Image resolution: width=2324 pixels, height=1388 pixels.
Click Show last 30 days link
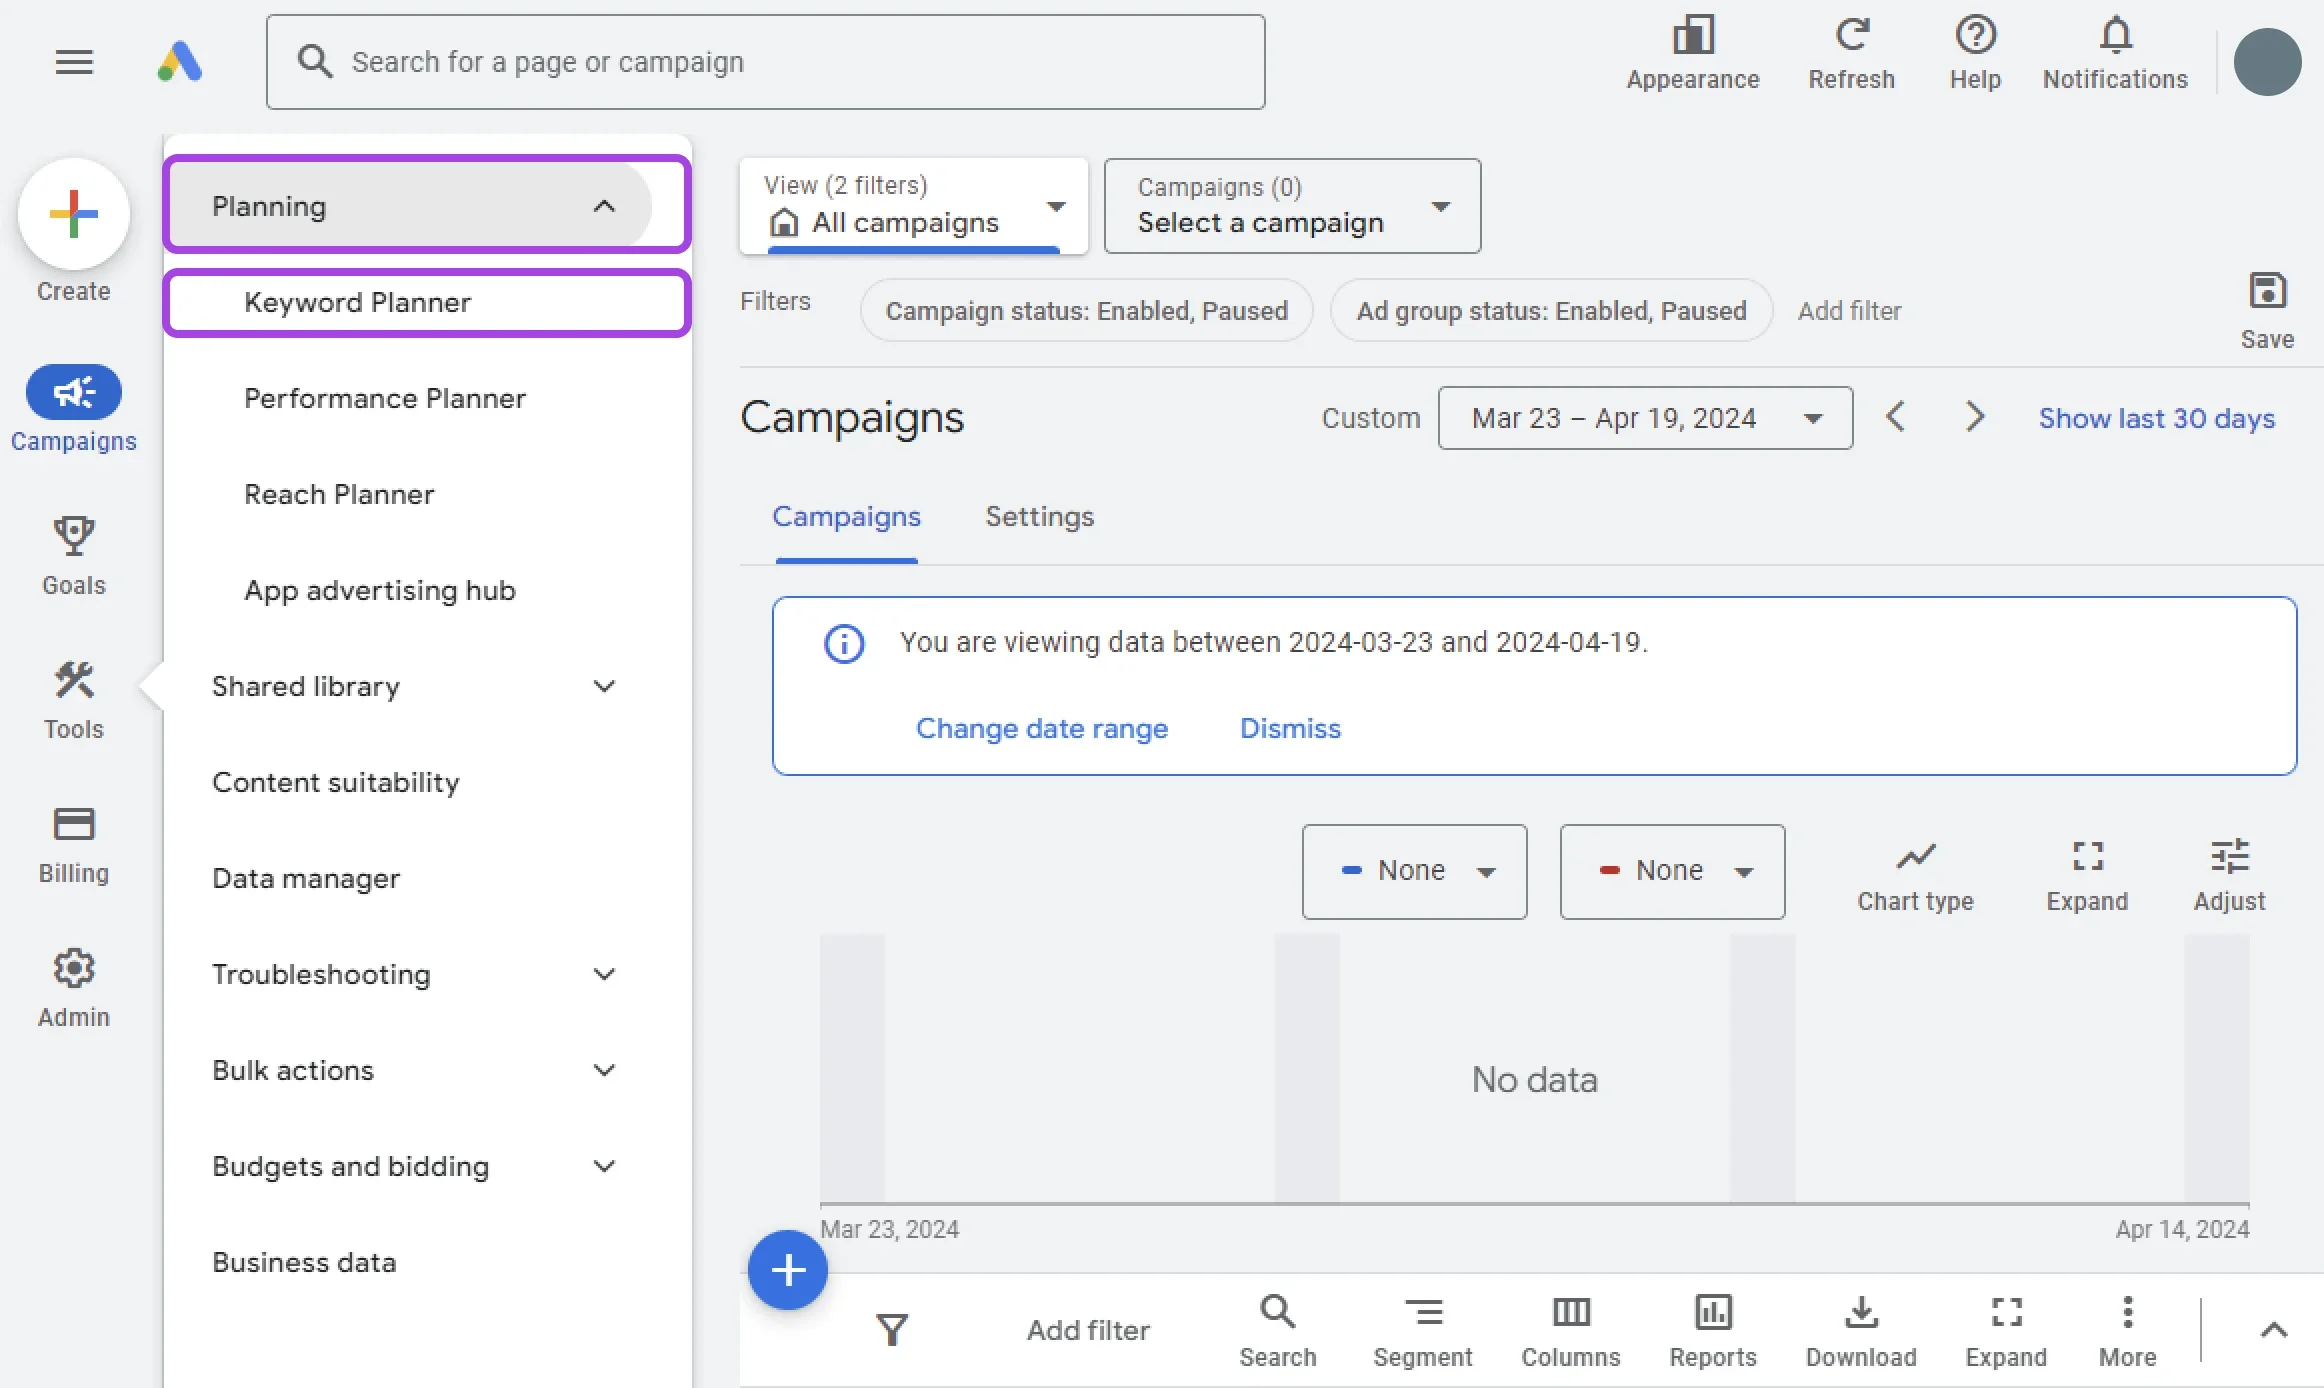click(x=2157, y=418)
